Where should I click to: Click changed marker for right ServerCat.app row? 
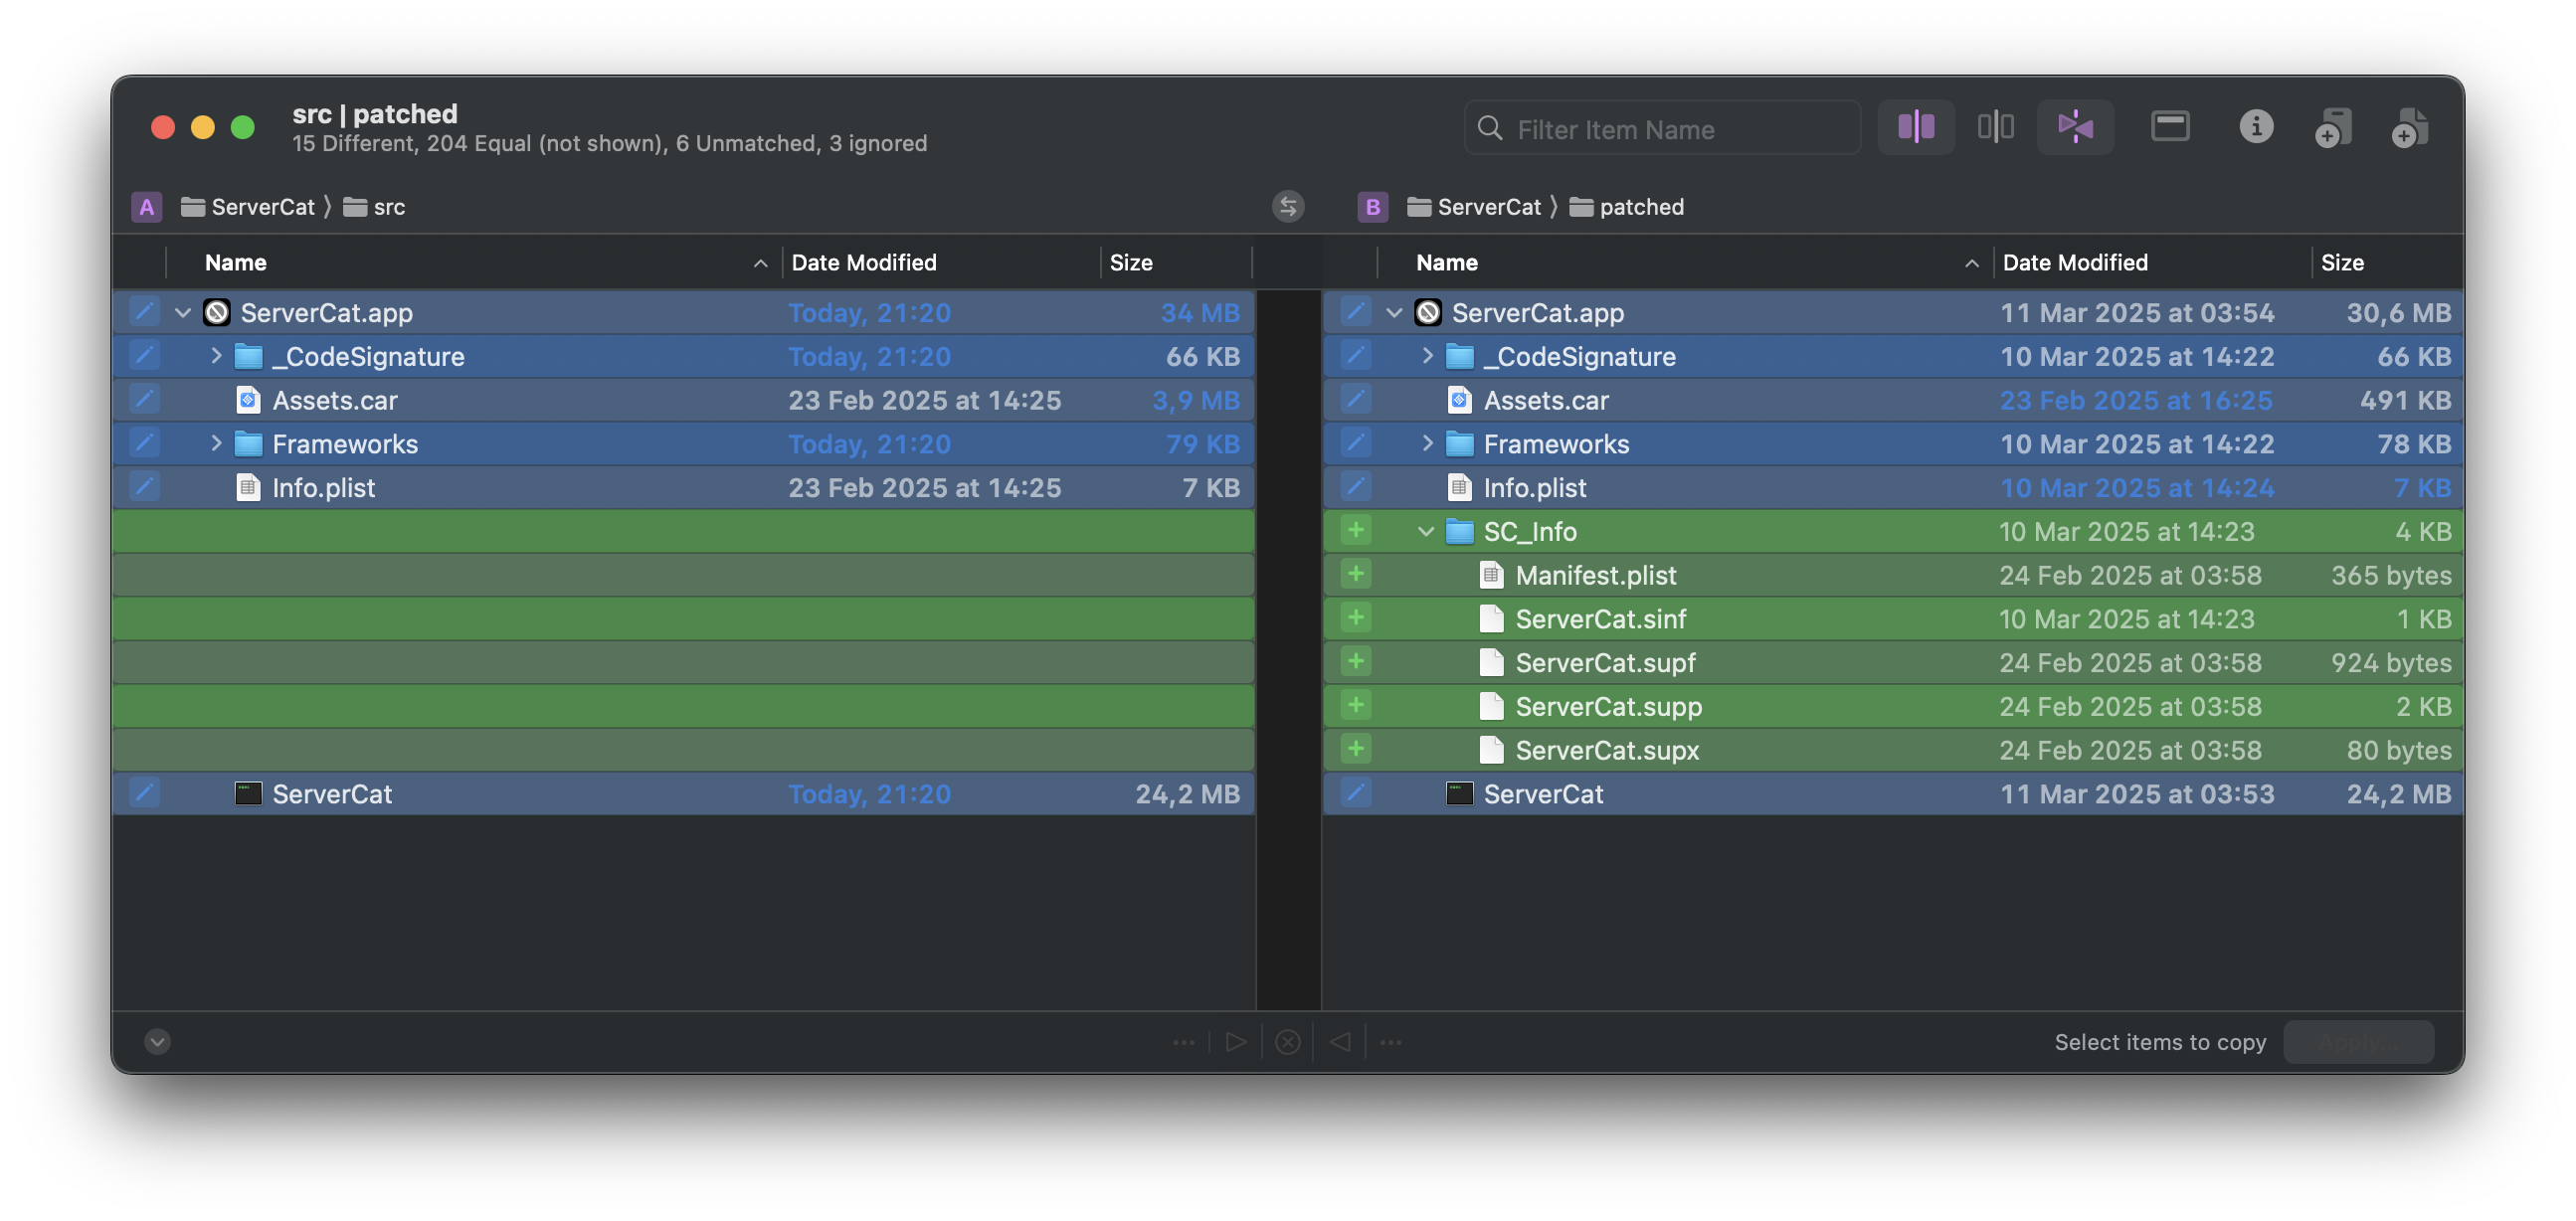click(x=1356, y=311)
